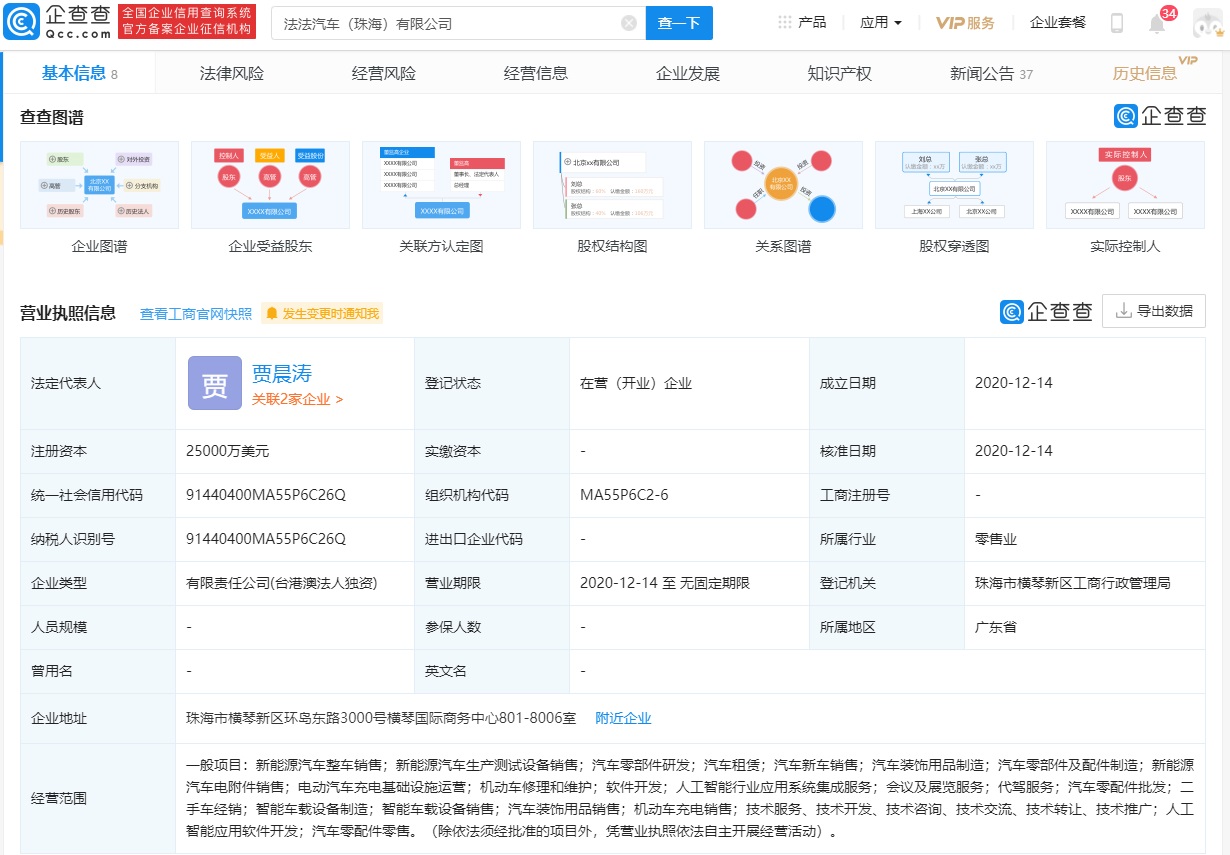Click unified social credit code 91440400MA55P6C26Q value
The width and height of the screenshot is (1230, 855).
(266, 495)
